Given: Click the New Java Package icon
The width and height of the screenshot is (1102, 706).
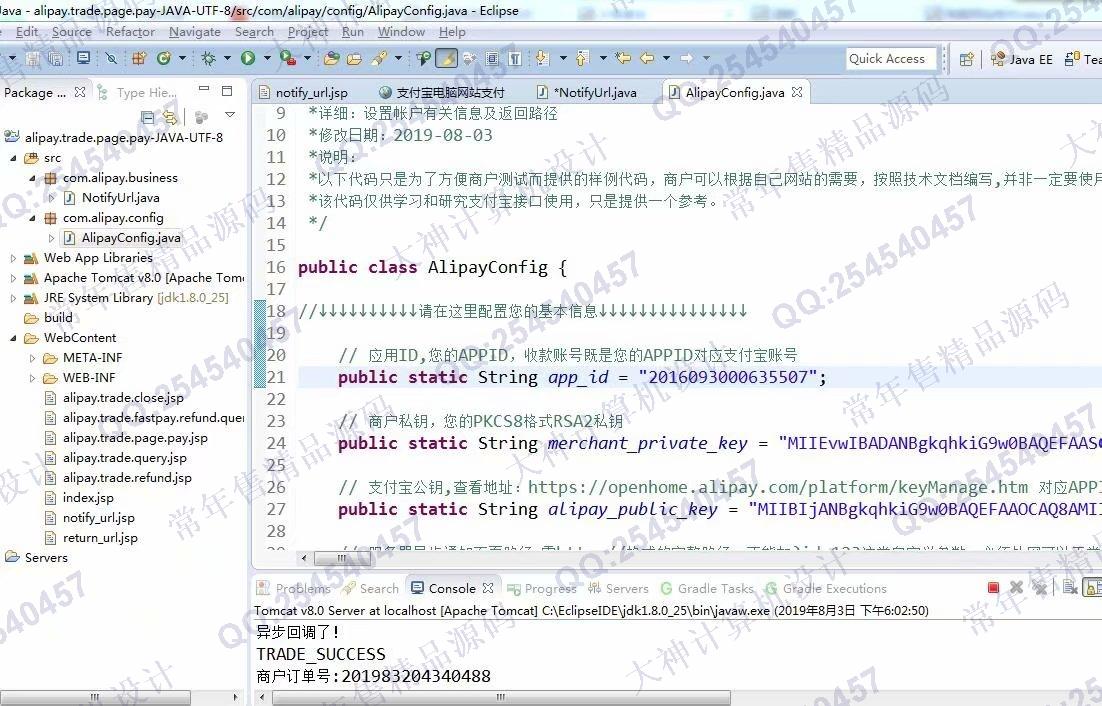Looking at the screenshot, I should click(139, 58).
